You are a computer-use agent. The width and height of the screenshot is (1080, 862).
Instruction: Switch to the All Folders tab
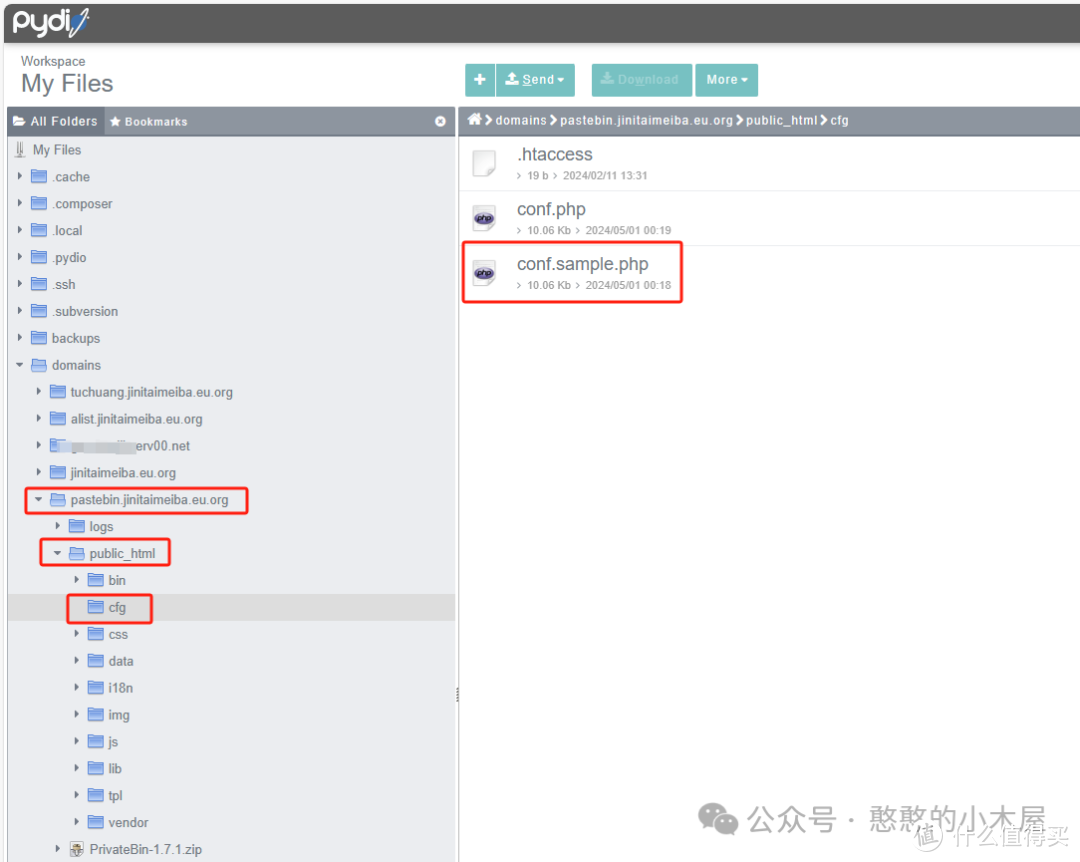point(56,121)
